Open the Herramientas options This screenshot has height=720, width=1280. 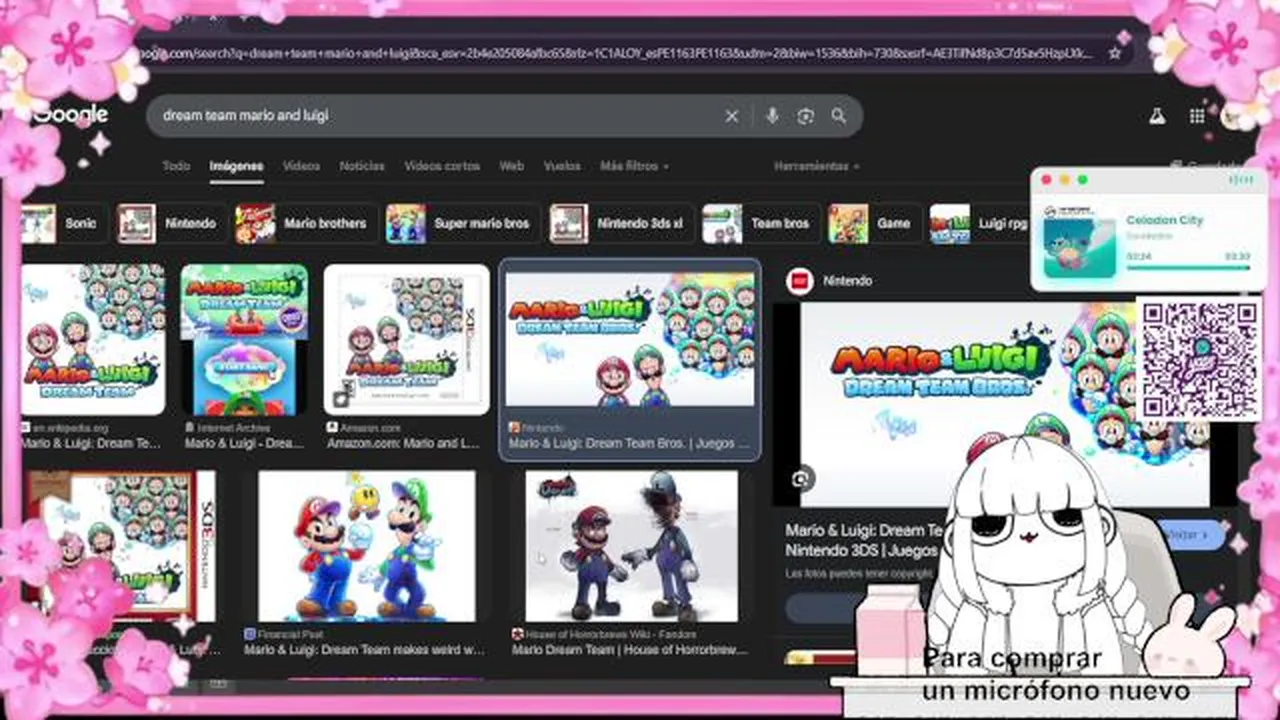(x=817, y=166)
